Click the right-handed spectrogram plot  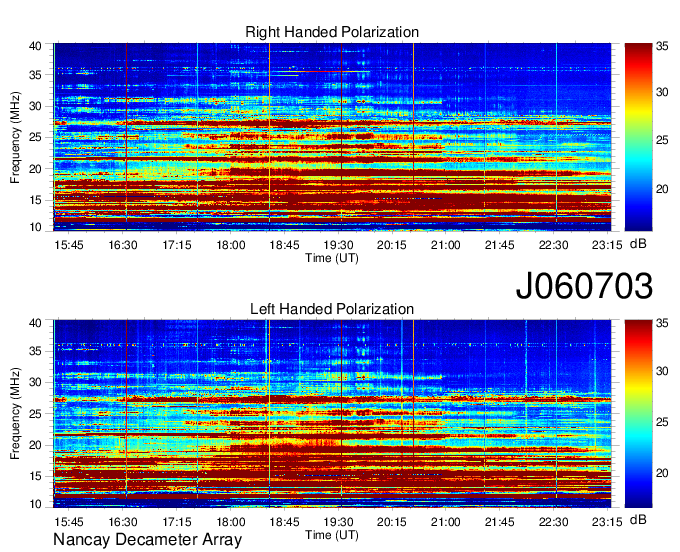click(332, 137)
